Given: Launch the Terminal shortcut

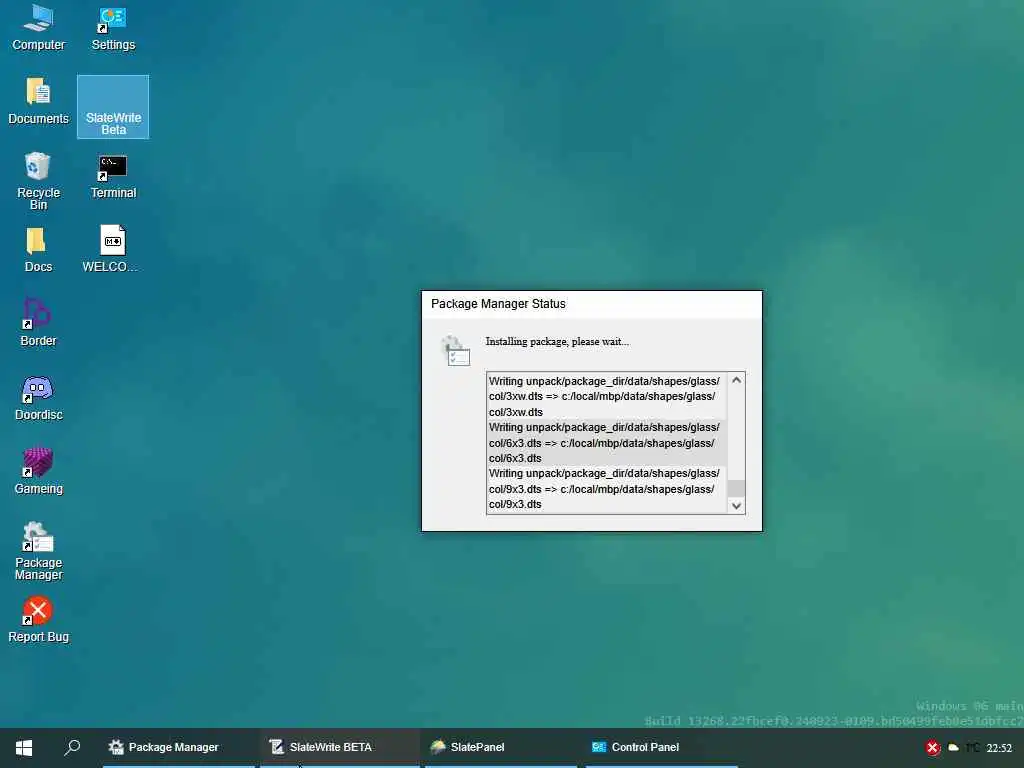Looking at the screenshot, I should (113, 176).
